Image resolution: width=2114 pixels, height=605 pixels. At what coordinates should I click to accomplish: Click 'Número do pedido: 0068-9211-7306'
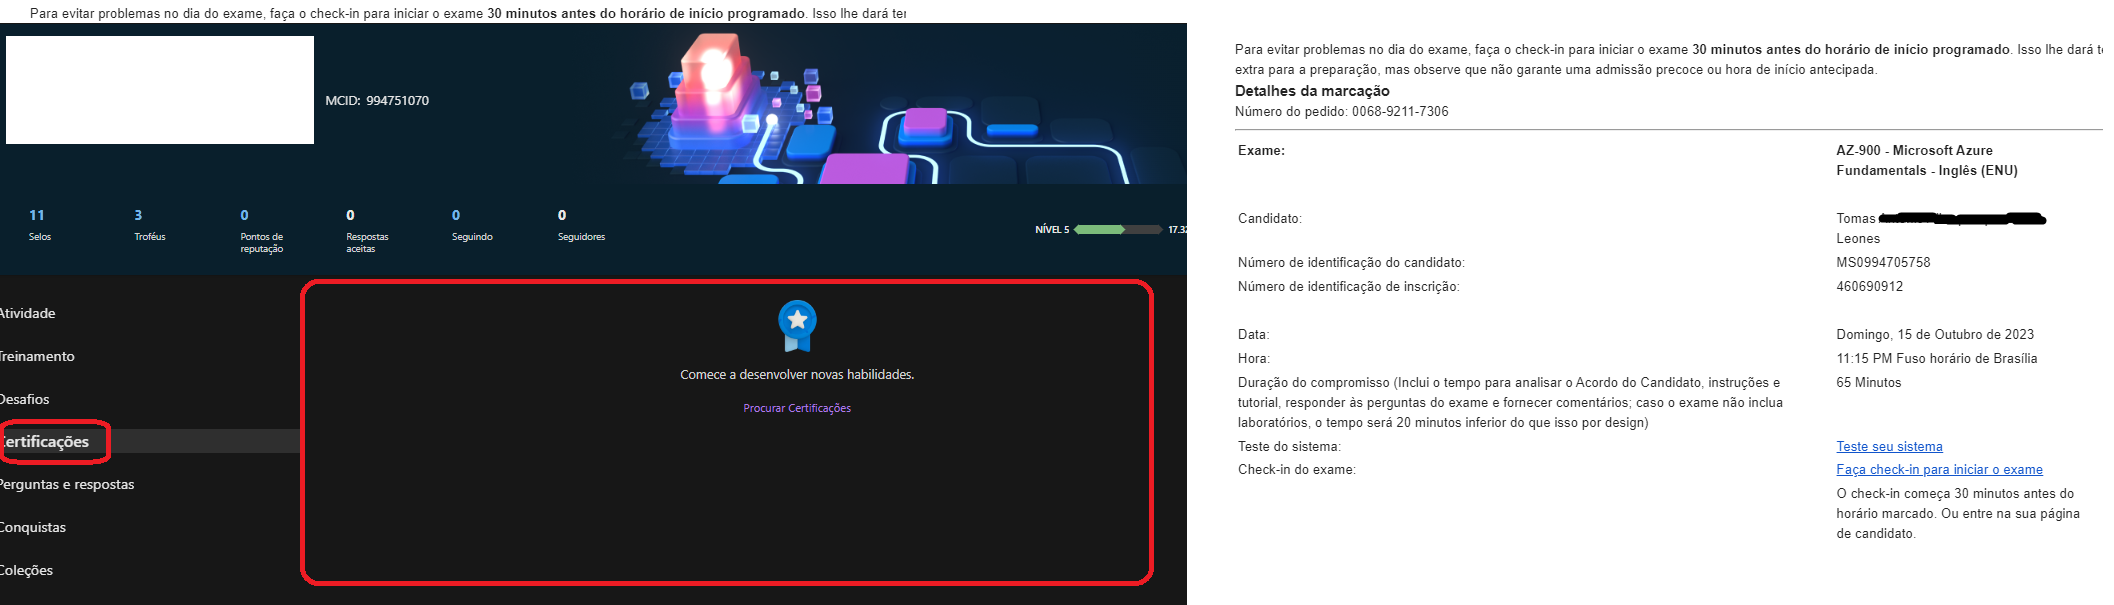point(1341,111)
